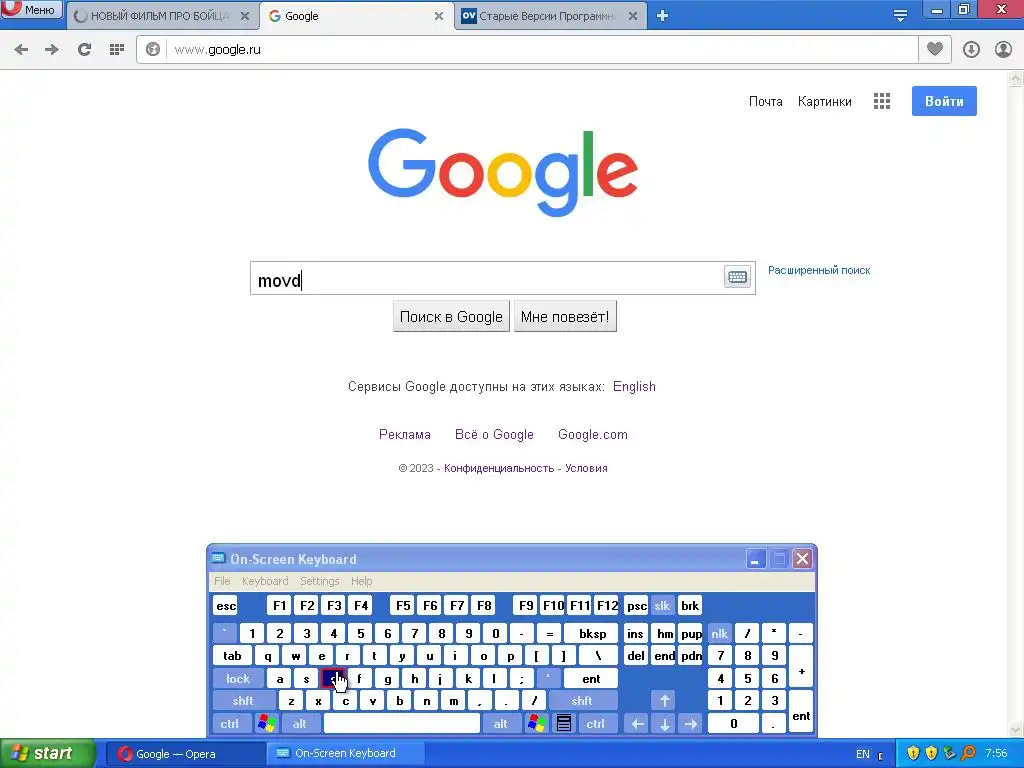This screenshot has height=768, width=1024.
Task: Click the Google search input field
Action: pos(487,278)
